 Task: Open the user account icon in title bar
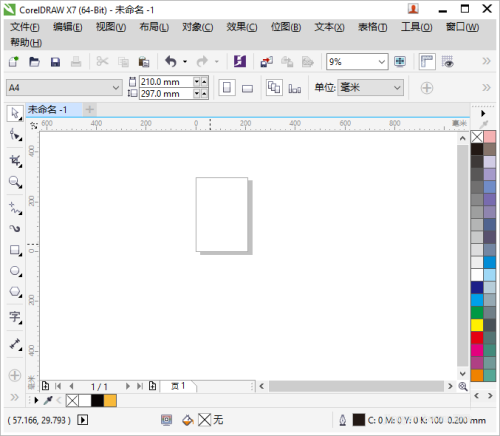[413, 9]
